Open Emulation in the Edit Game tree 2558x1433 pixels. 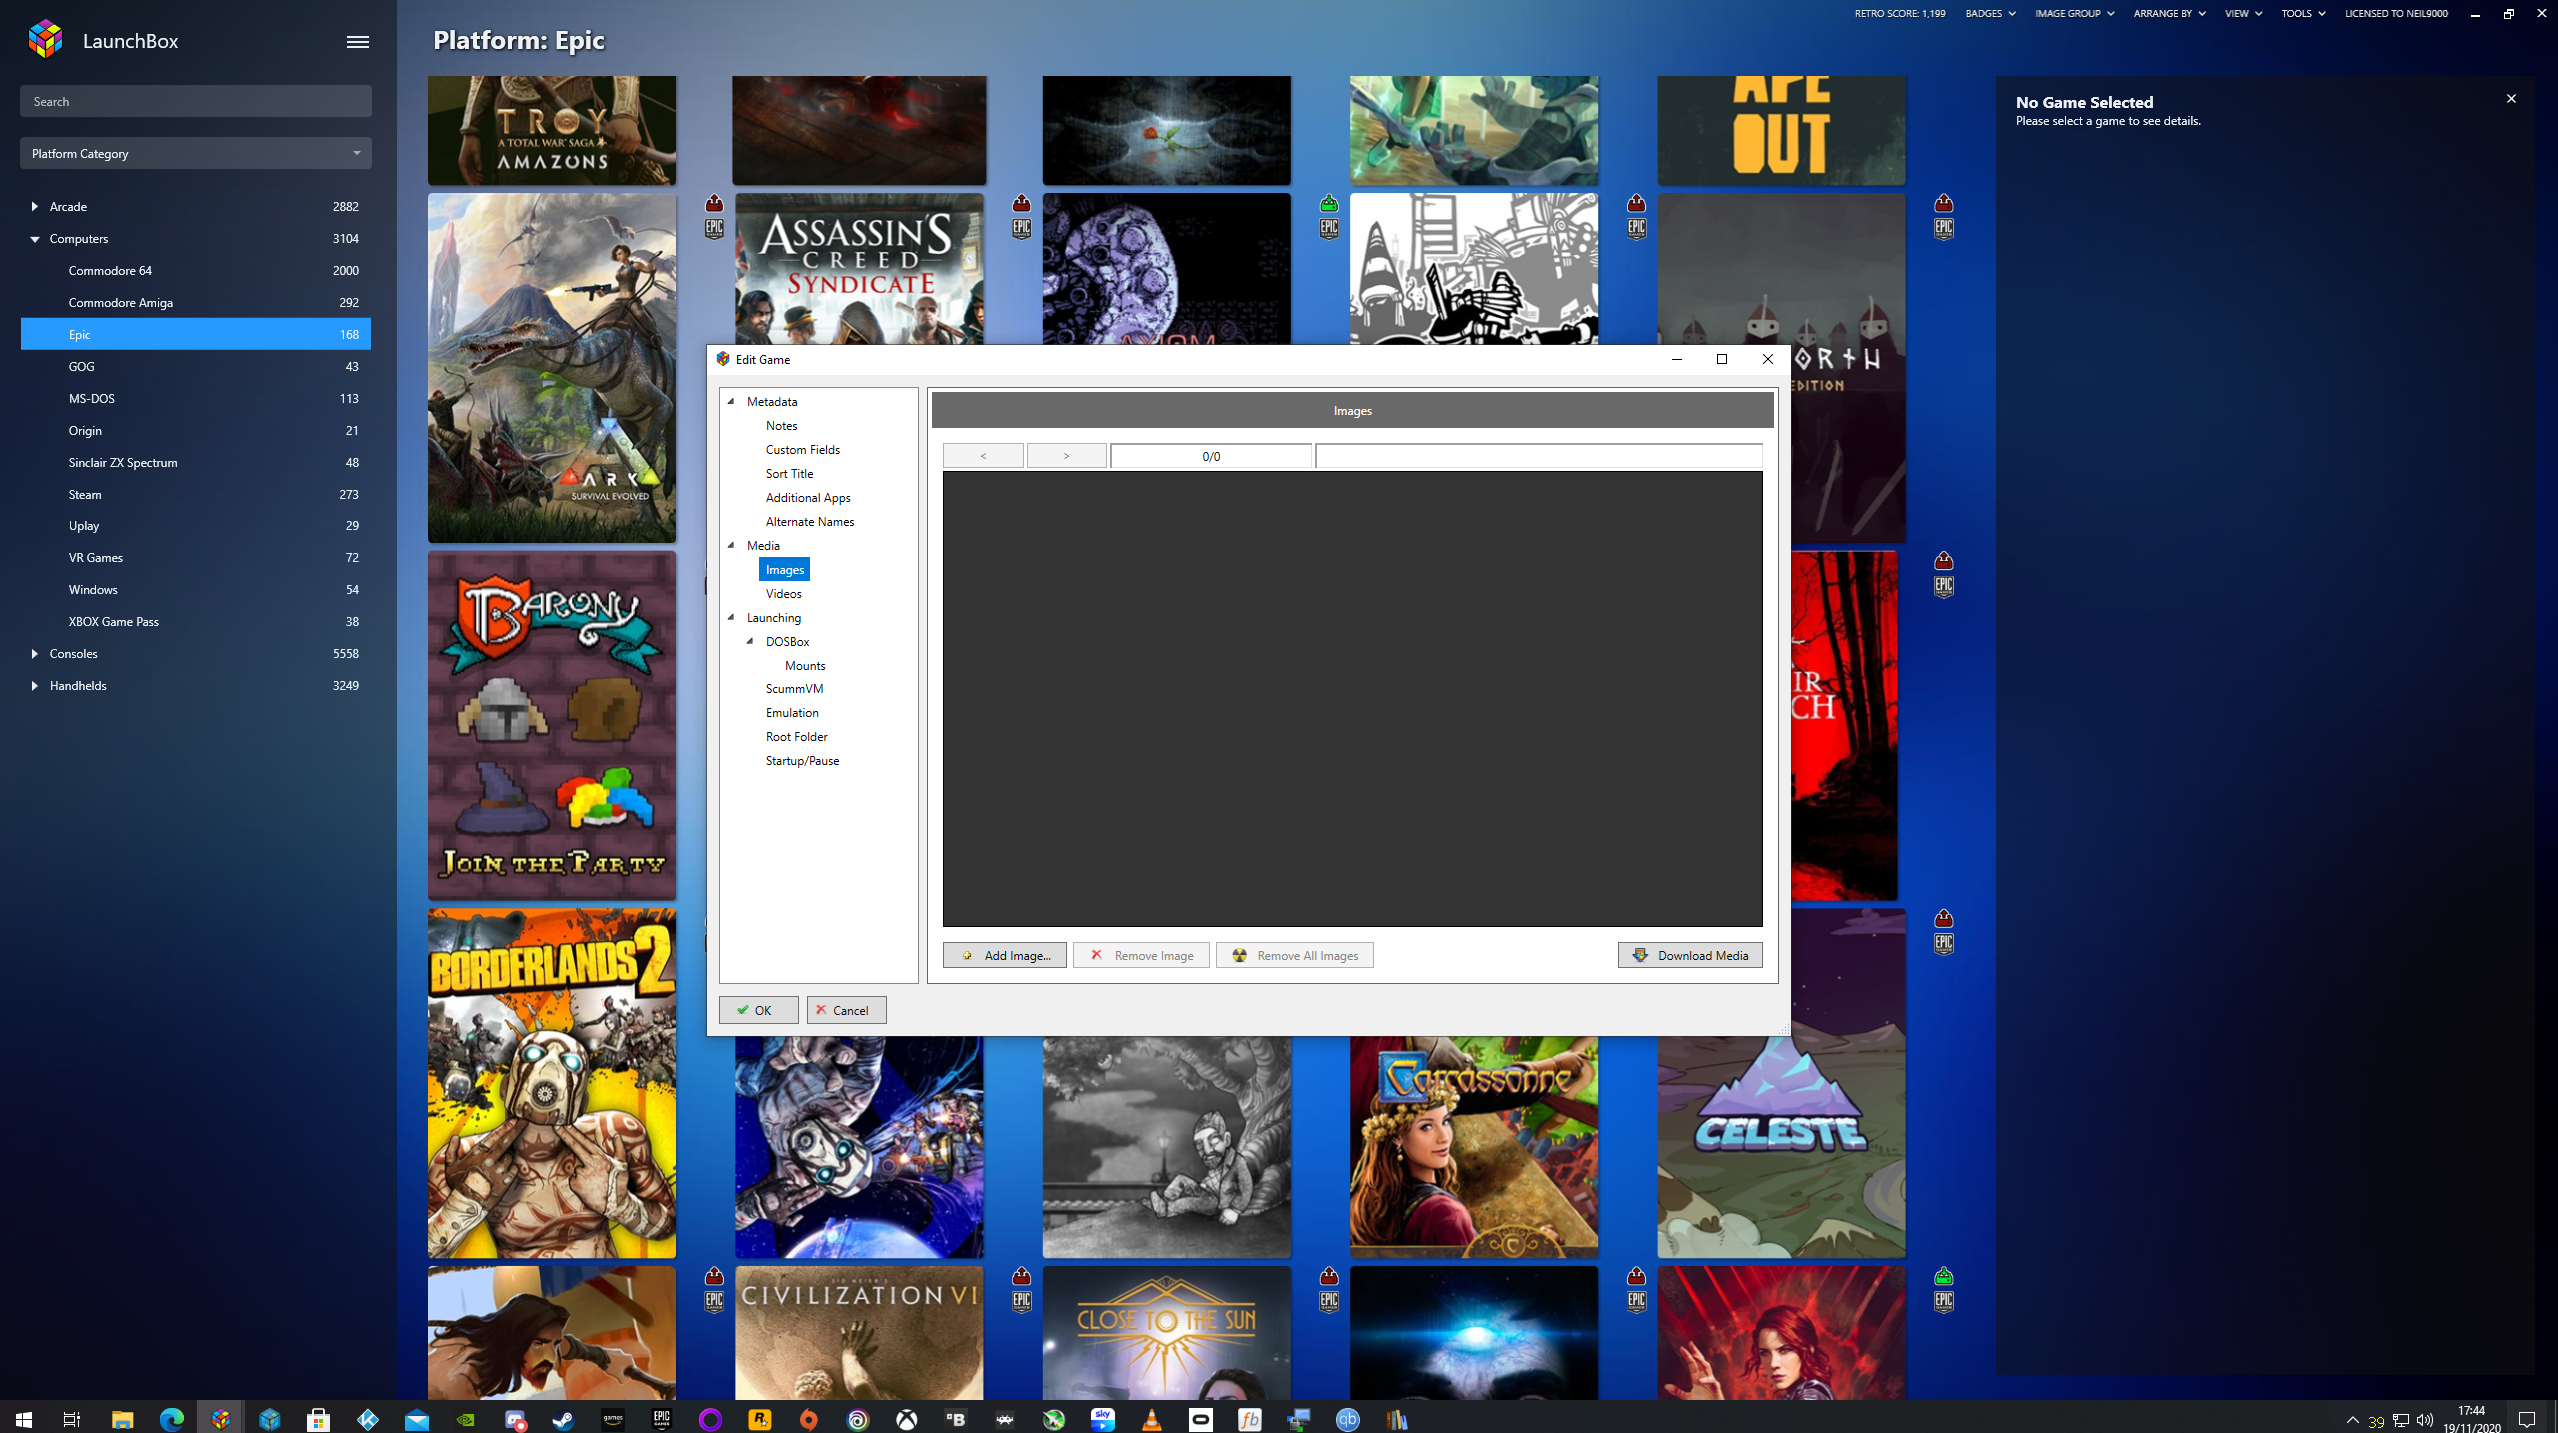792,712
